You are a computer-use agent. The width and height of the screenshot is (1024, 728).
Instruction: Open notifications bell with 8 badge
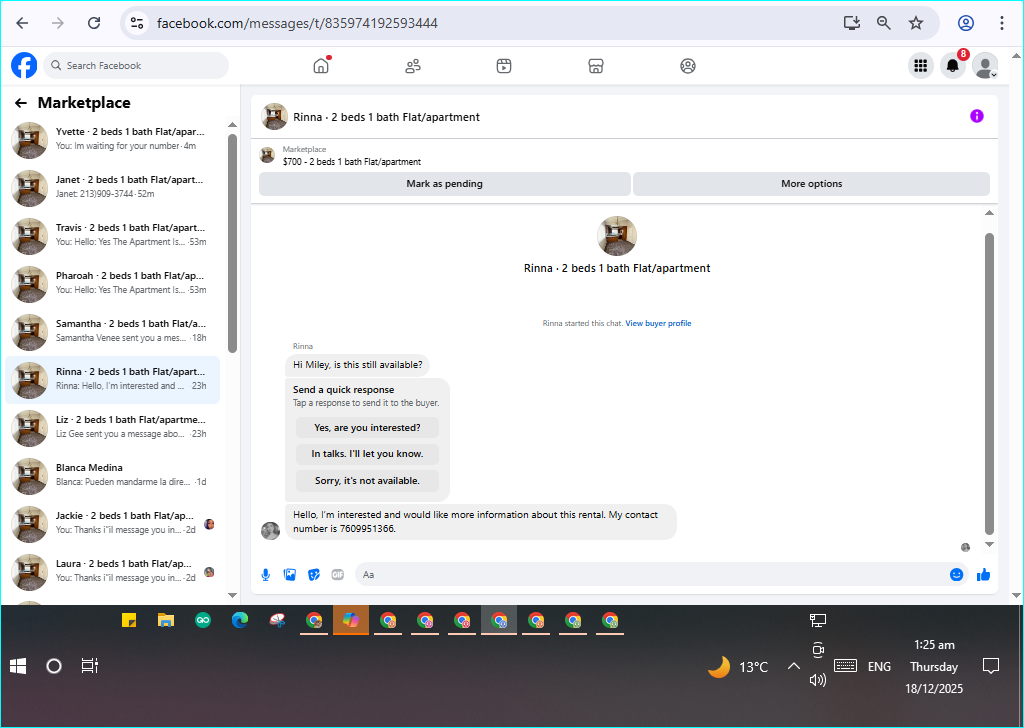point(953,65)
